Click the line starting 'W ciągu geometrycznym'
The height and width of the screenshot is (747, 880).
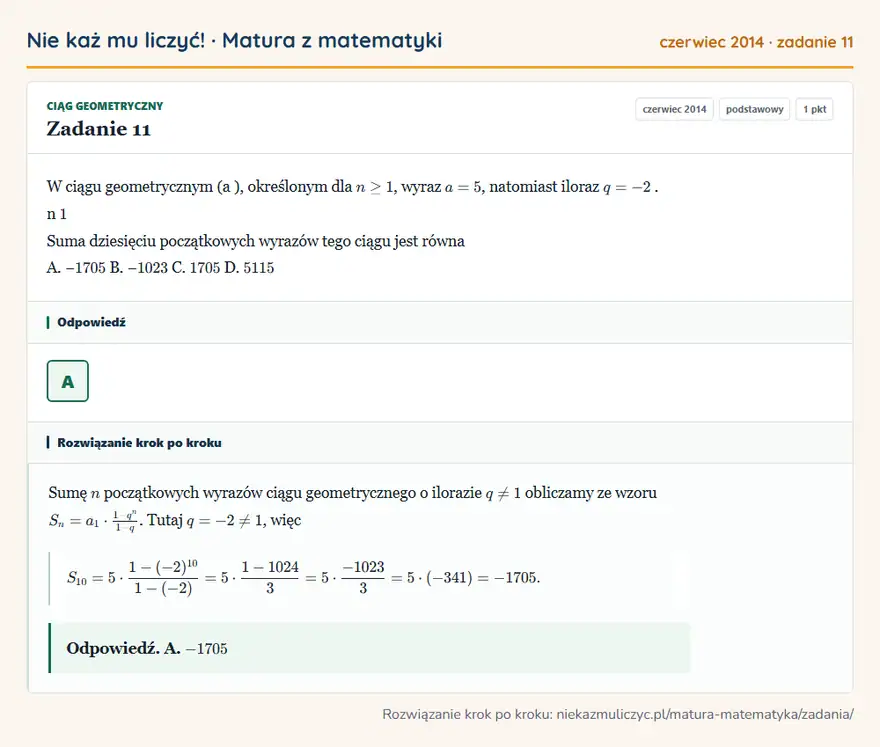coord(352,187)
